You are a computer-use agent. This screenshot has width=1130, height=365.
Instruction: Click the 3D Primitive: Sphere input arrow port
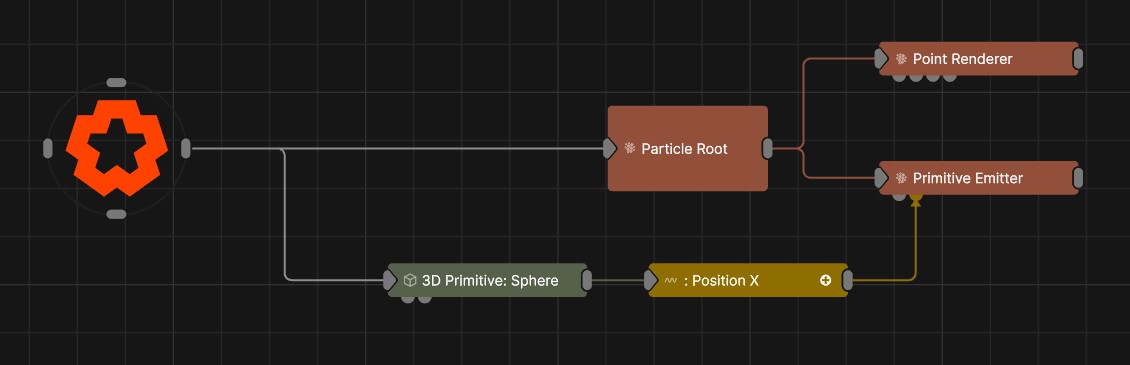[390, 280]
